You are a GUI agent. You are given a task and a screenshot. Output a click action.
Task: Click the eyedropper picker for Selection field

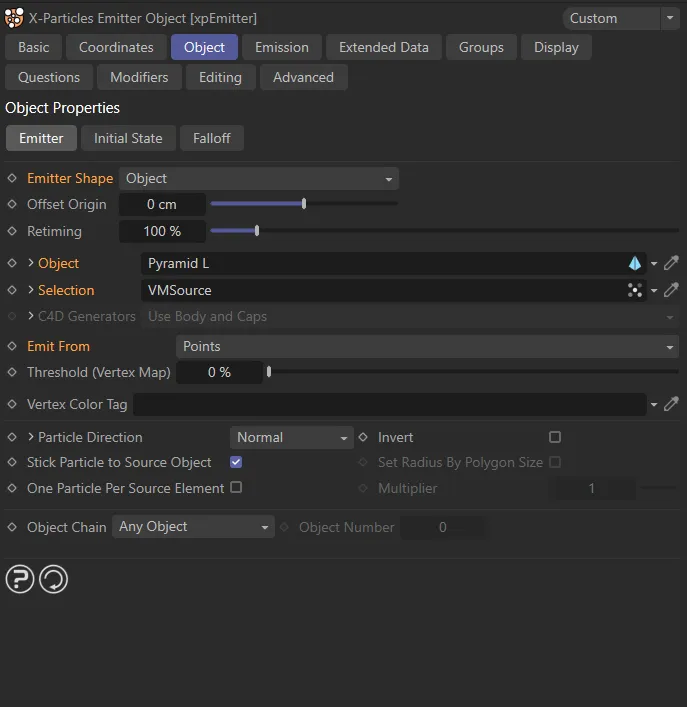(x=671, y=290)
